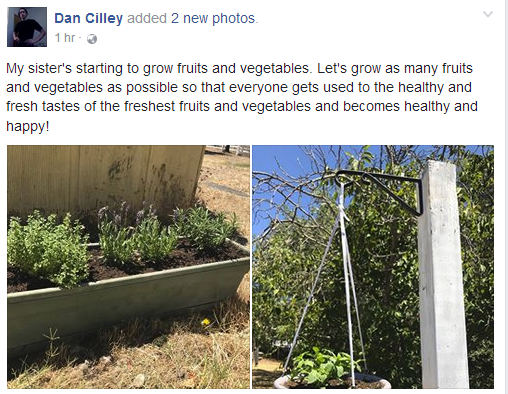Click the word 'happy!' in post text
508x394 pixels.
coord(28,127)
